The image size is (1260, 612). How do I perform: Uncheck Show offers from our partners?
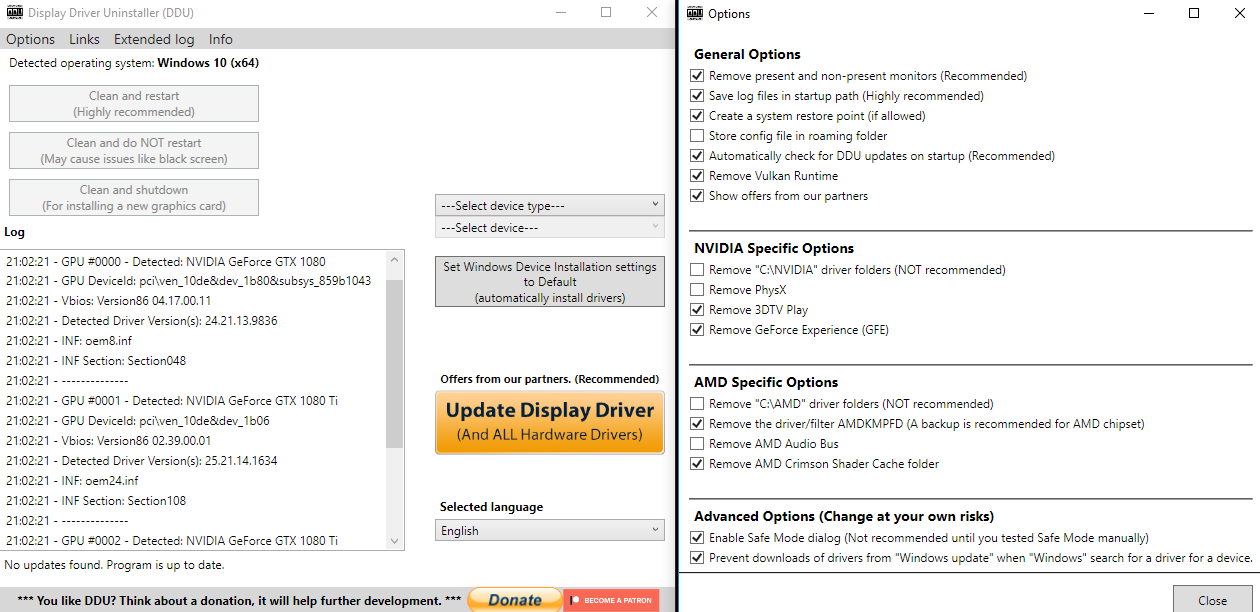697,196
